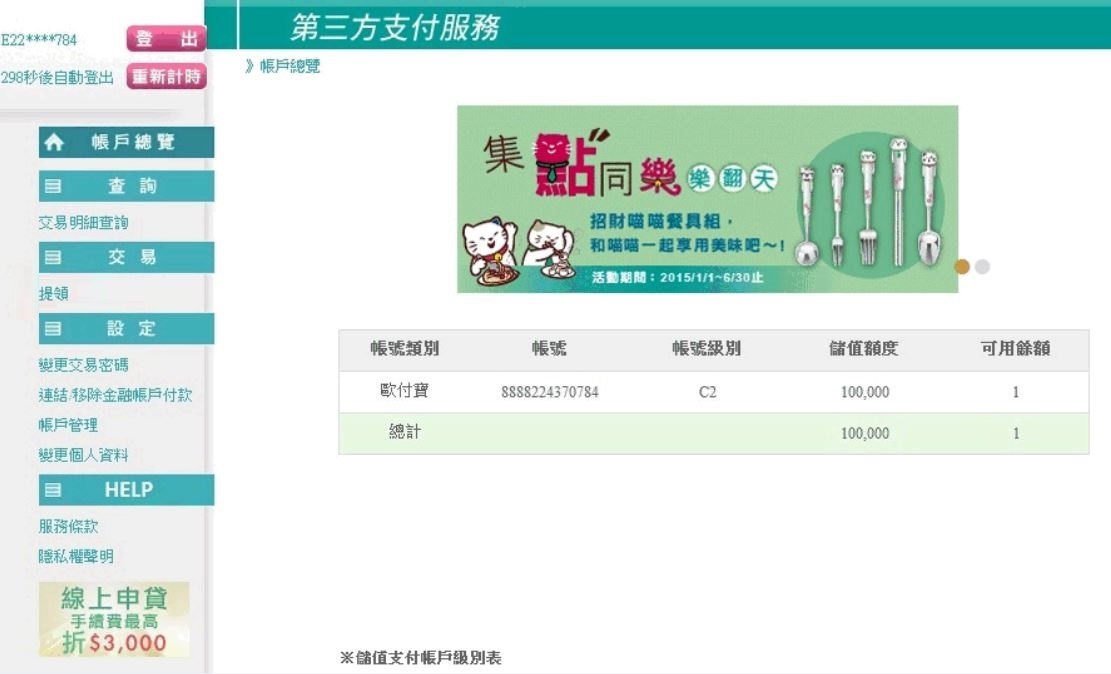View the 服務條款 terms of service
Screen dimensions: 1111x674
tap(68, 526)
